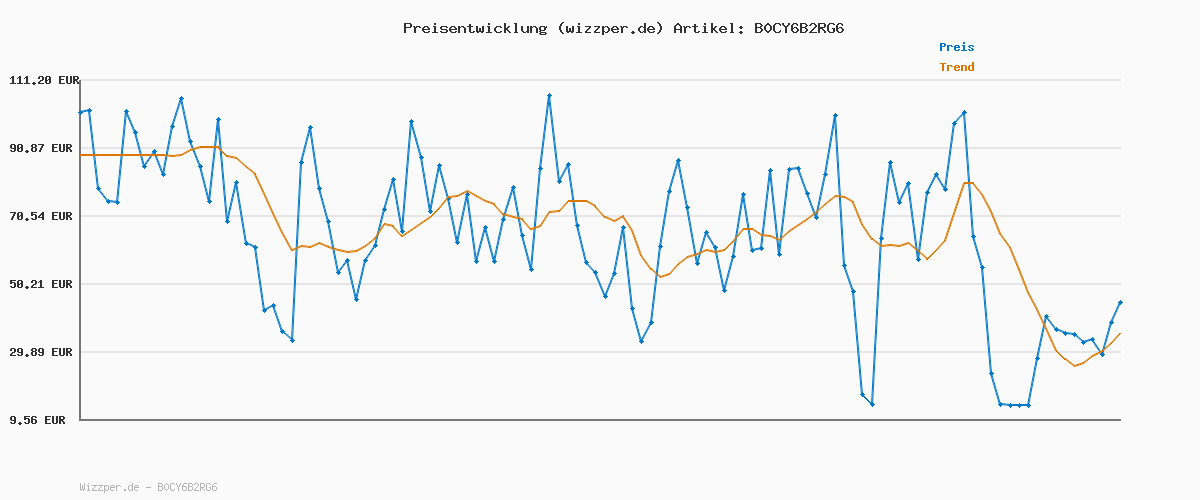This screenshot has width=1200, height=500.
Task: Toggle the orange Trend legend entry
Action: tap(956, 68)
